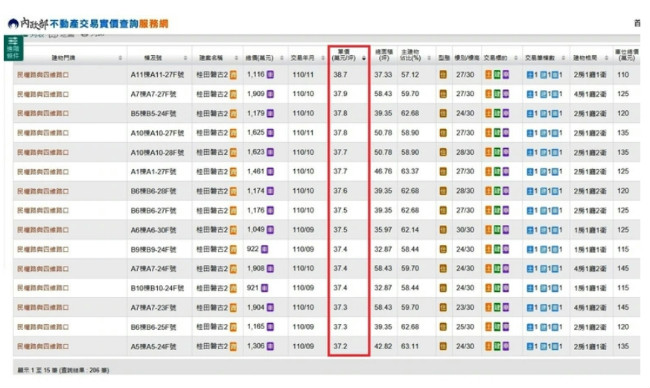The height and width of the screenshot is (388, 650).
Task: Select the unit price cell 38.7
Action: [x=340, y=75]
